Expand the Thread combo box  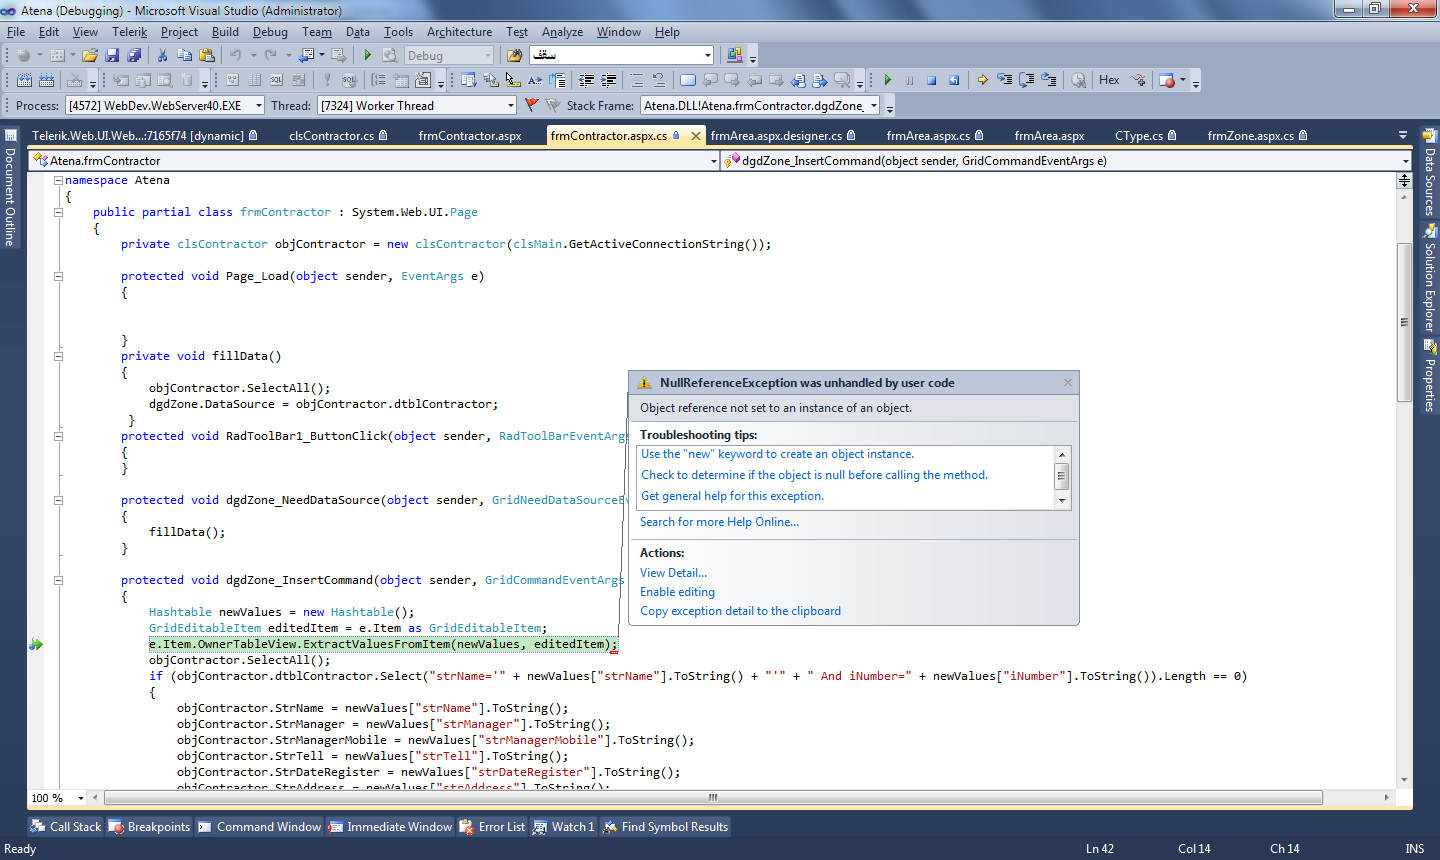[x=510, y=105]
